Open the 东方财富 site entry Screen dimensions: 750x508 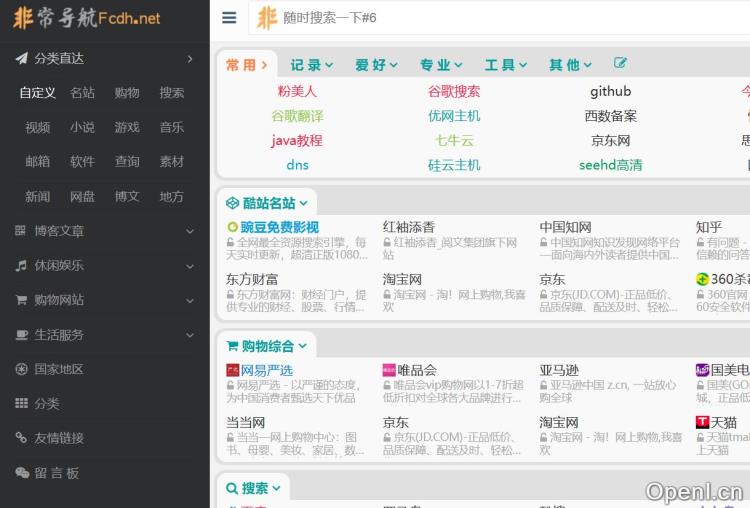pyautogui.click(x=252, y=279)
